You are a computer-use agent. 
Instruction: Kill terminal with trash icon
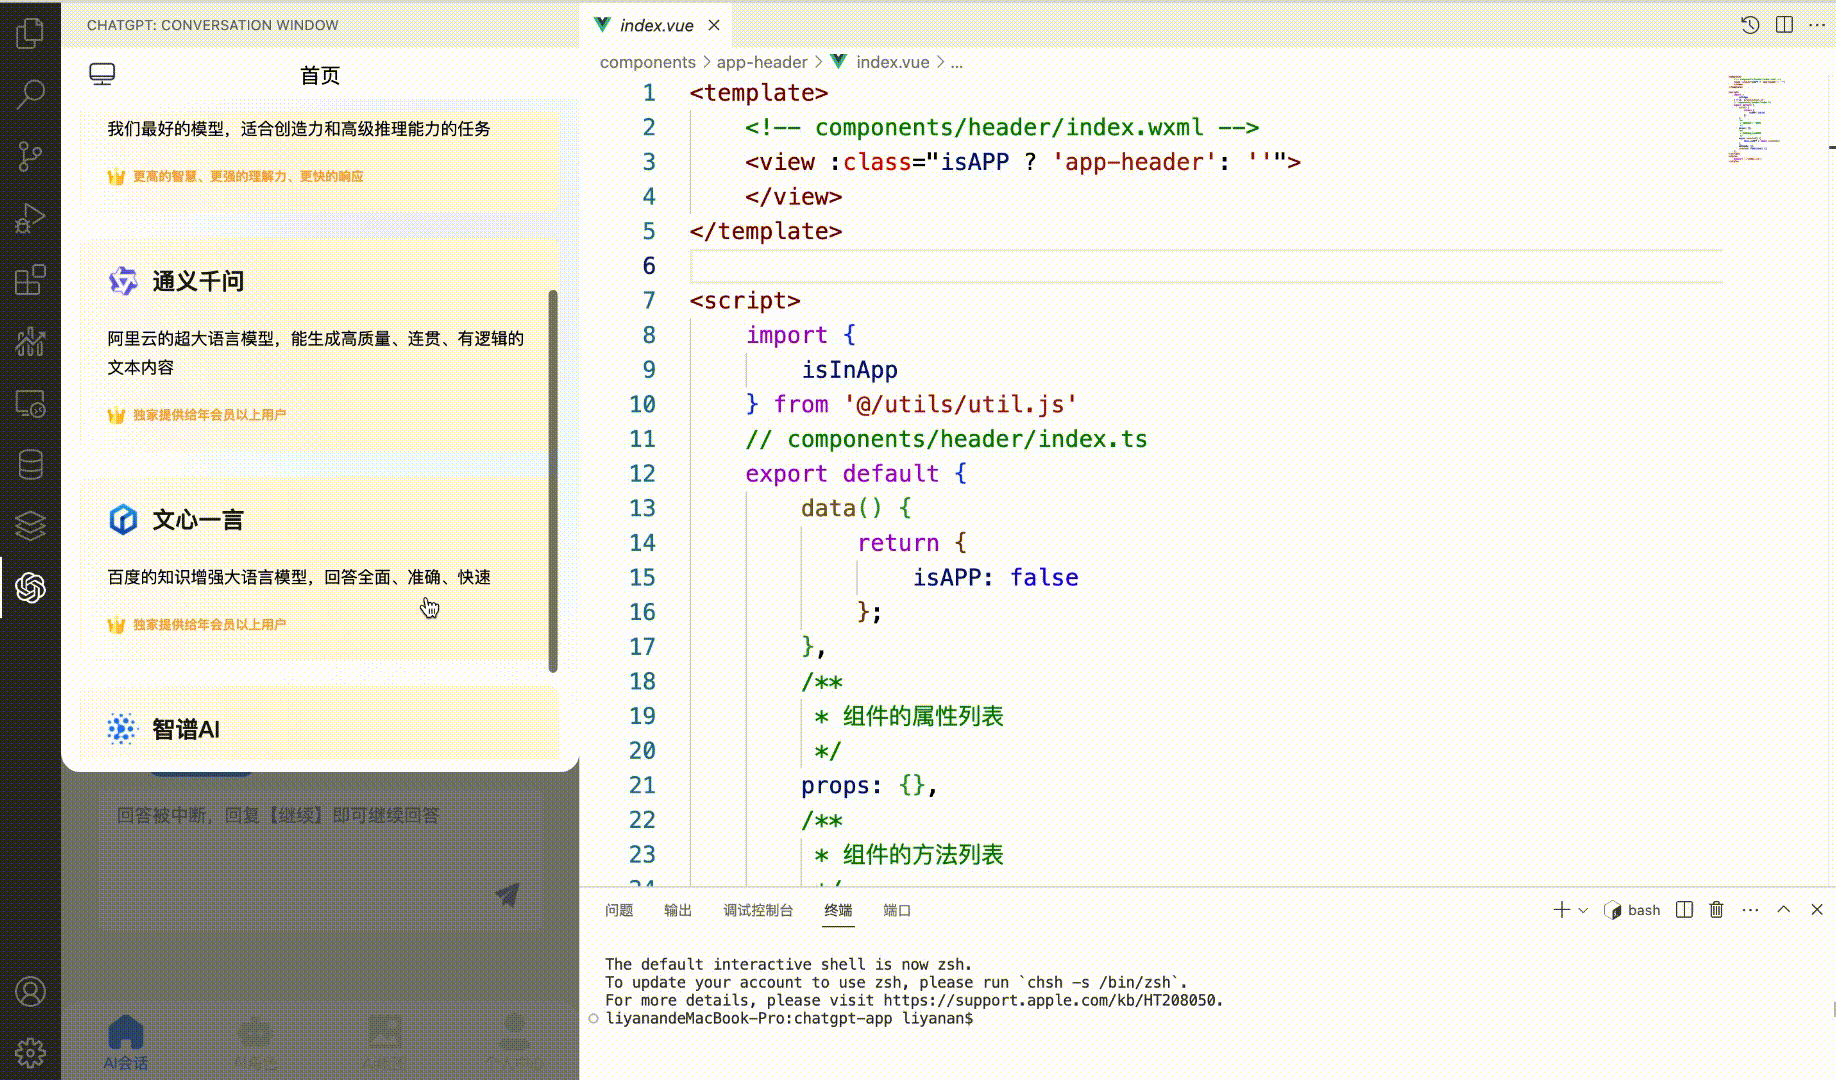[1716, 909]
